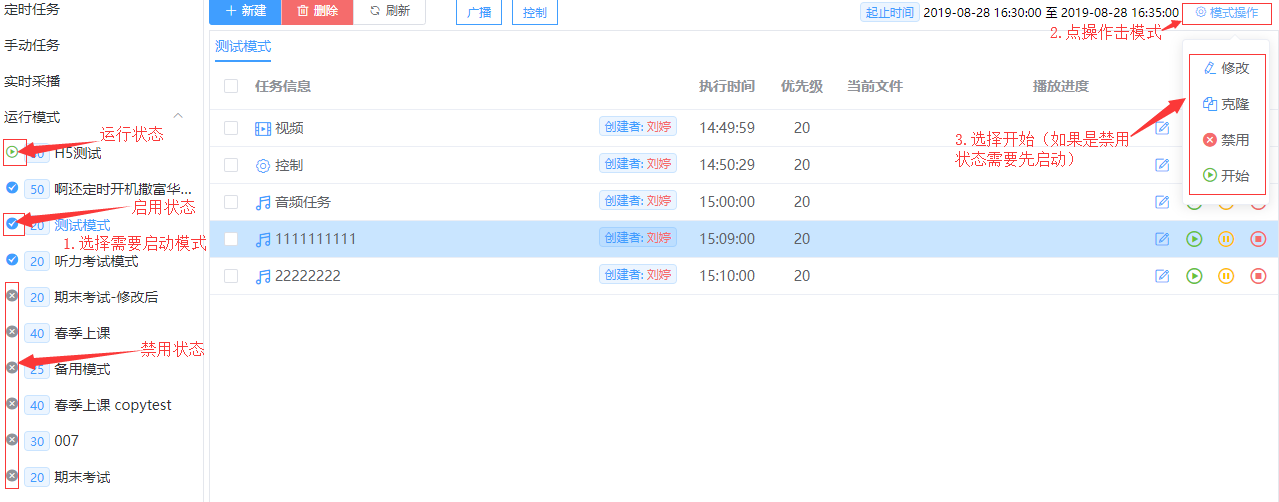
Task: Click the running status icon beside H5测试
Action: (12, 153)
